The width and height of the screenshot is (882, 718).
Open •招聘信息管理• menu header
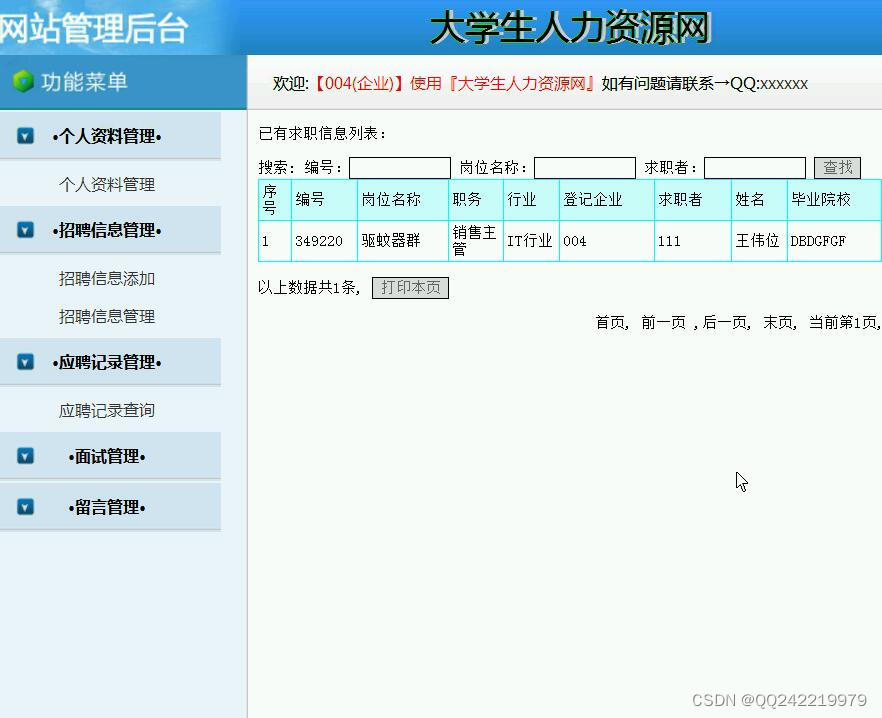point(107,230)
